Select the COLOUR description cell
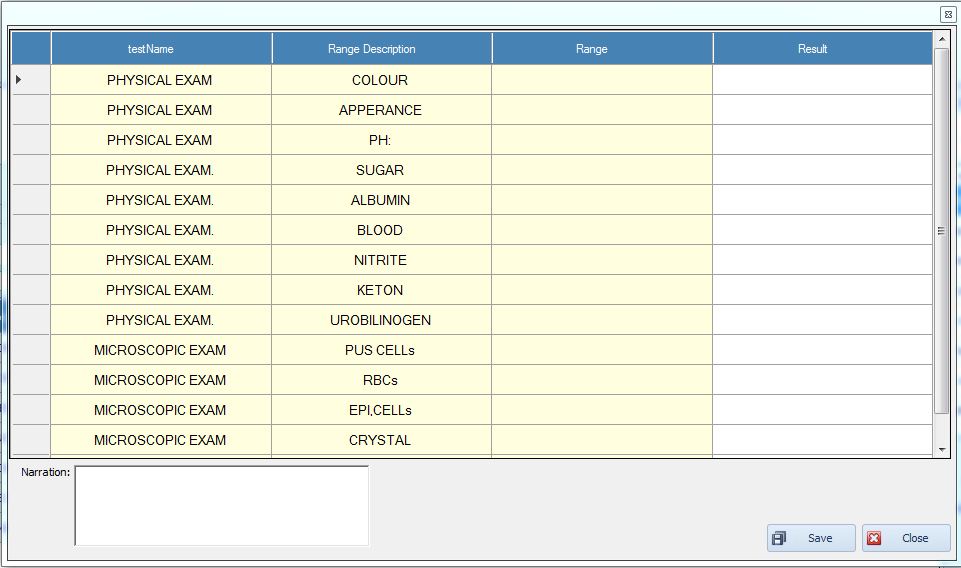 click(382, 80)
